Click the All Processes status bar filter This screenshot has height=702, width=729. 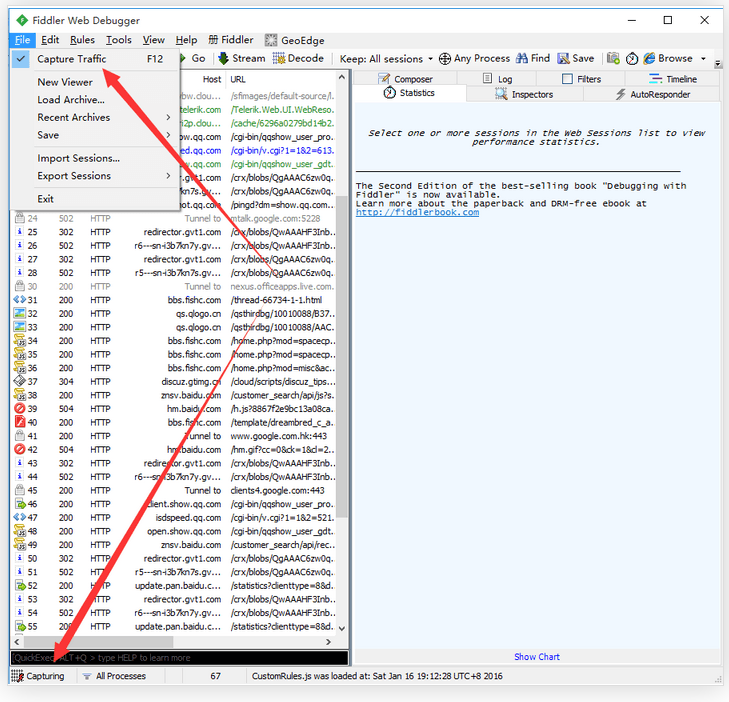click(x=114, y=676)
